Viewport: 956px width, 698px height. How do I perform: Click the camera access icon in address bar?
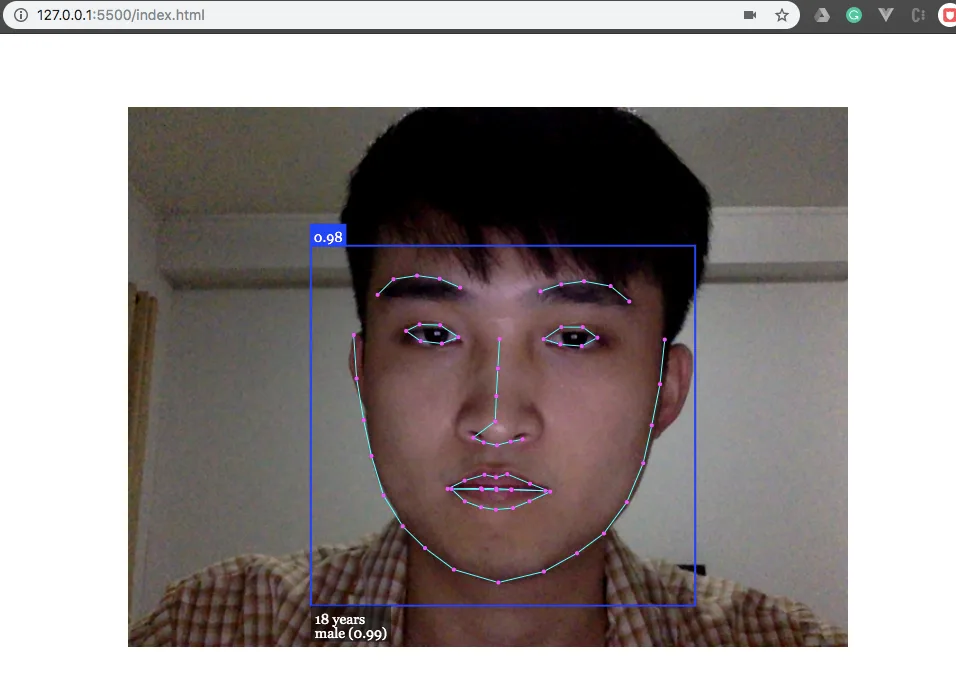[x=750, y=15]
